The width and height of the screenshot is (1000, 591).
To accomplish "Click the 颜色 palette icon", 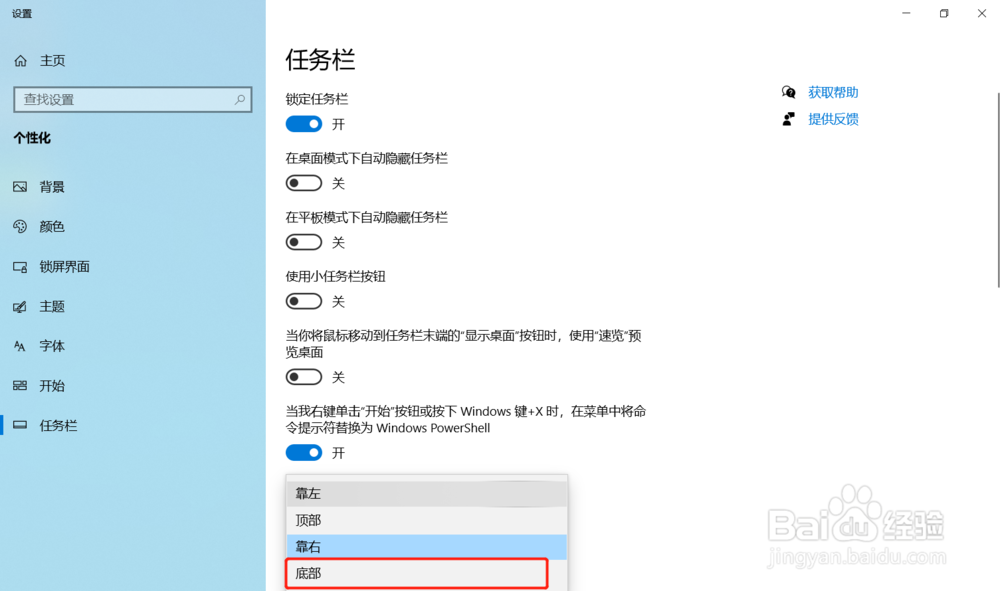I will [20, 226].
